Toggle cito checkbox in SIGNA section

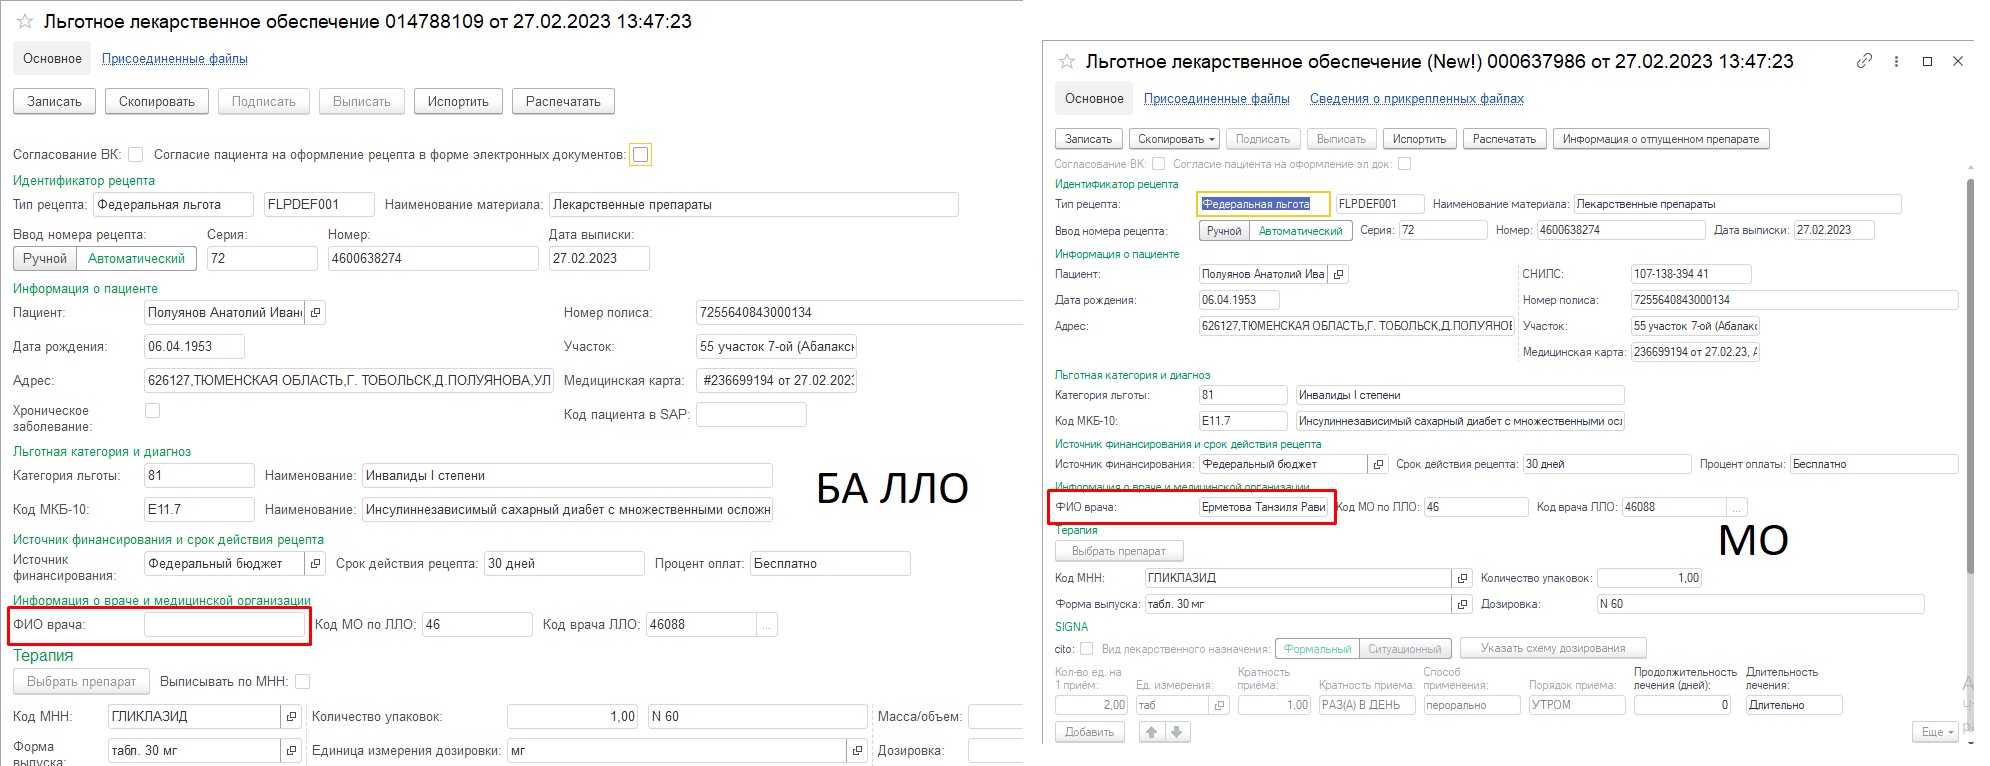point(1087,649)
